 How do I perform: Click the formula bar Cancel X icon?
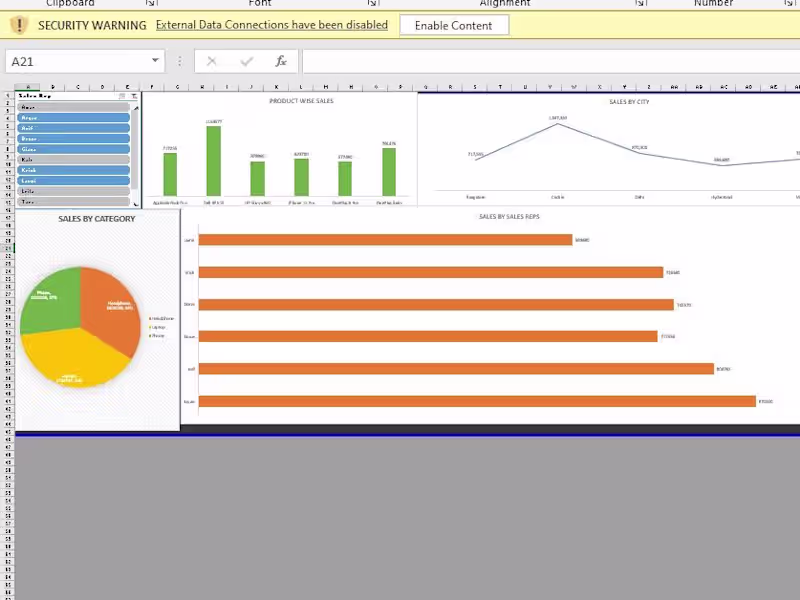pyautogui.click(x=211, y=62)
